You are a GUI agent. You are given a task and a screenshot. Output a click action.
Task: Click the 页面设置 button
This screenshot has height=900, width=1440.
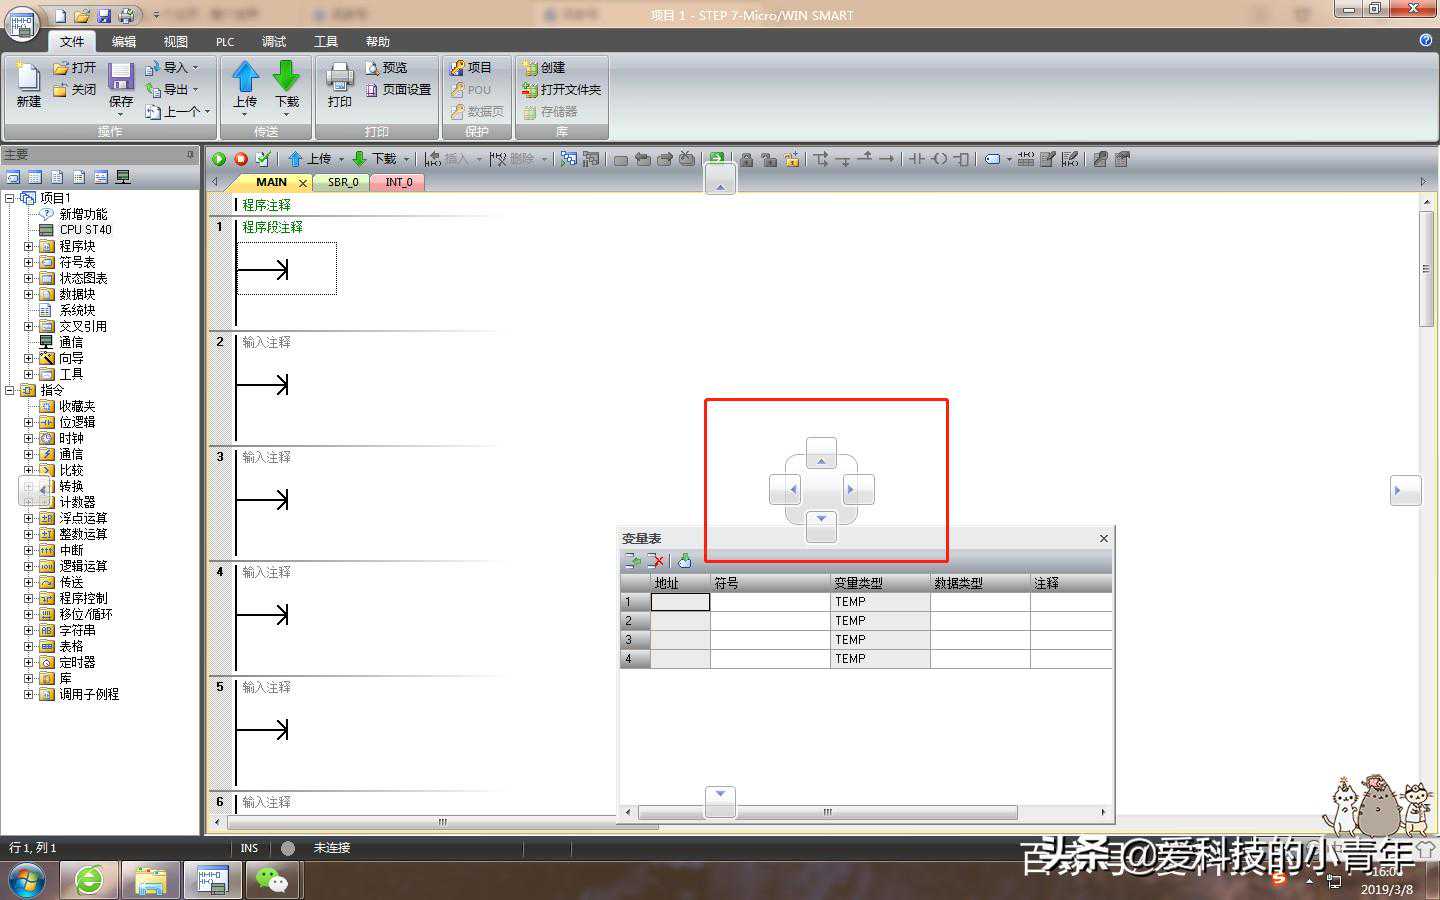[x=399, y=90]
